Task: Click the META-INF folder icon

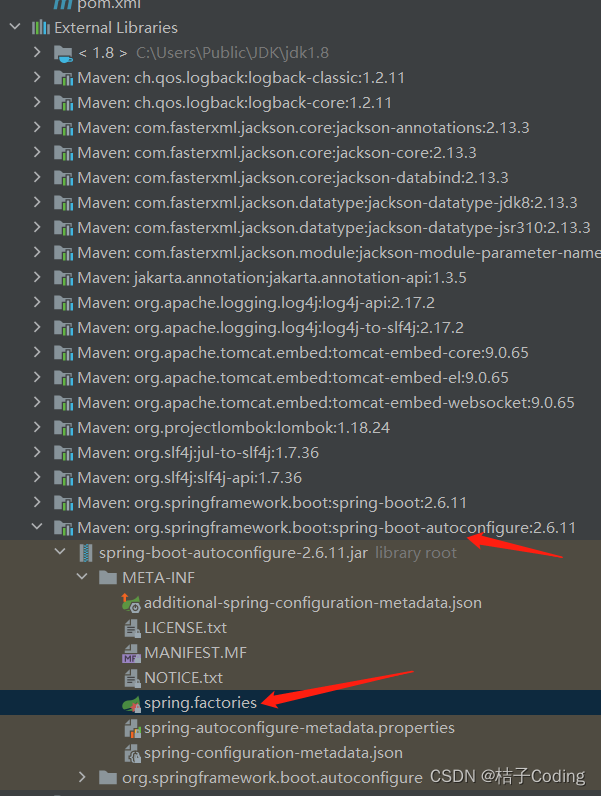Action: (x=108, y=577)
